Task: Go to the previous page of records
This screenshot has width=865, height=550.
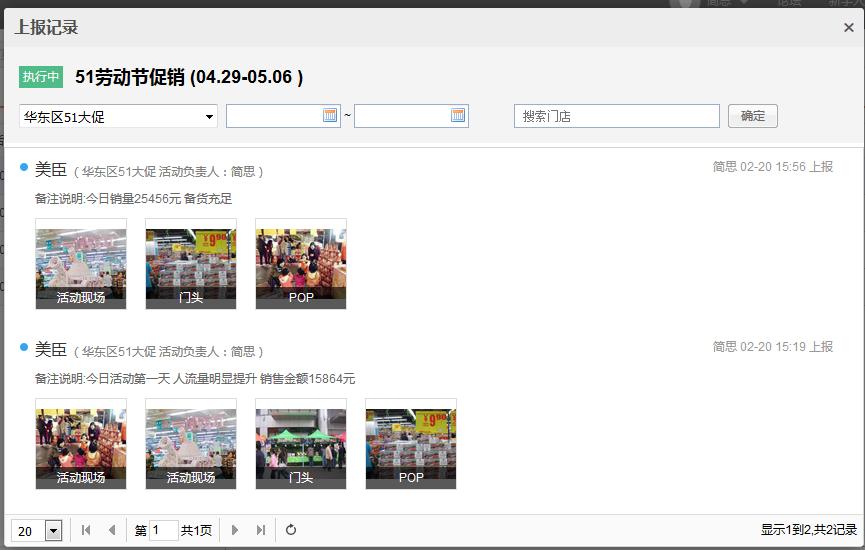Action: click(111, 530)
